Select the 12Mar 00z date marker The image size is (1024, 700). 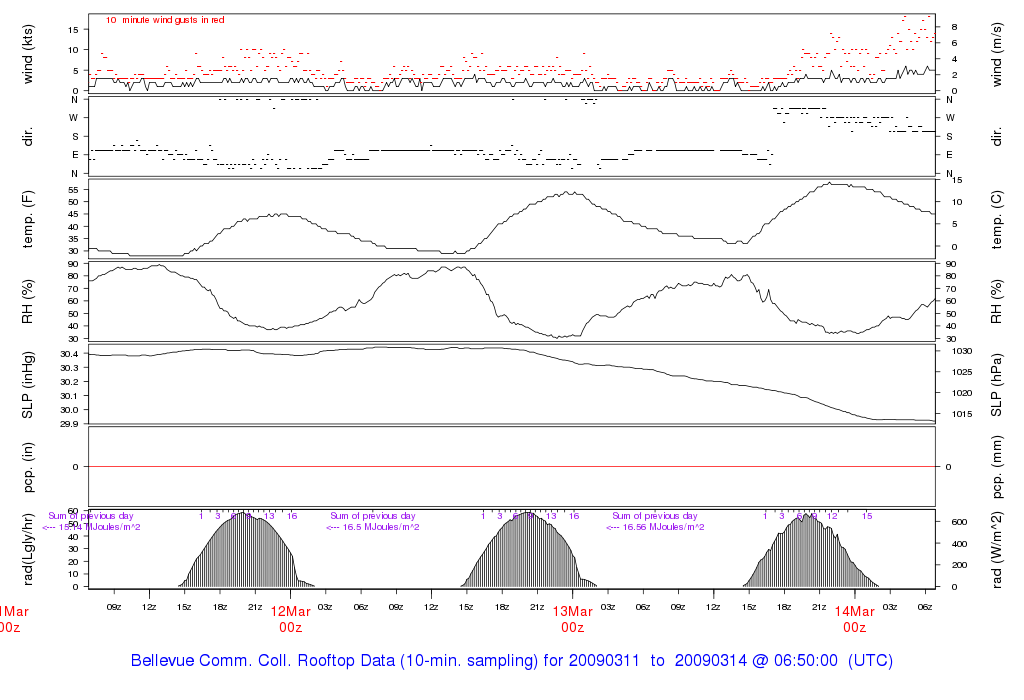click(291, 619)
